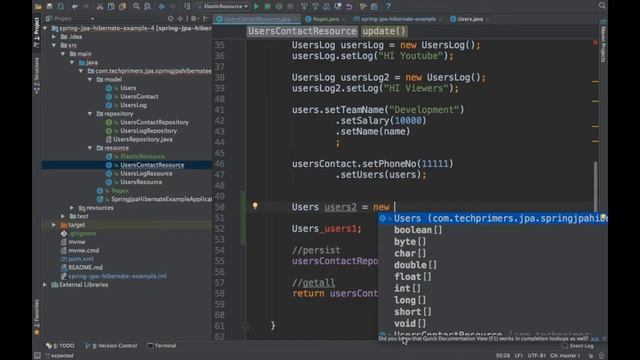Expand External Libraries node

(x=45, y=284)
